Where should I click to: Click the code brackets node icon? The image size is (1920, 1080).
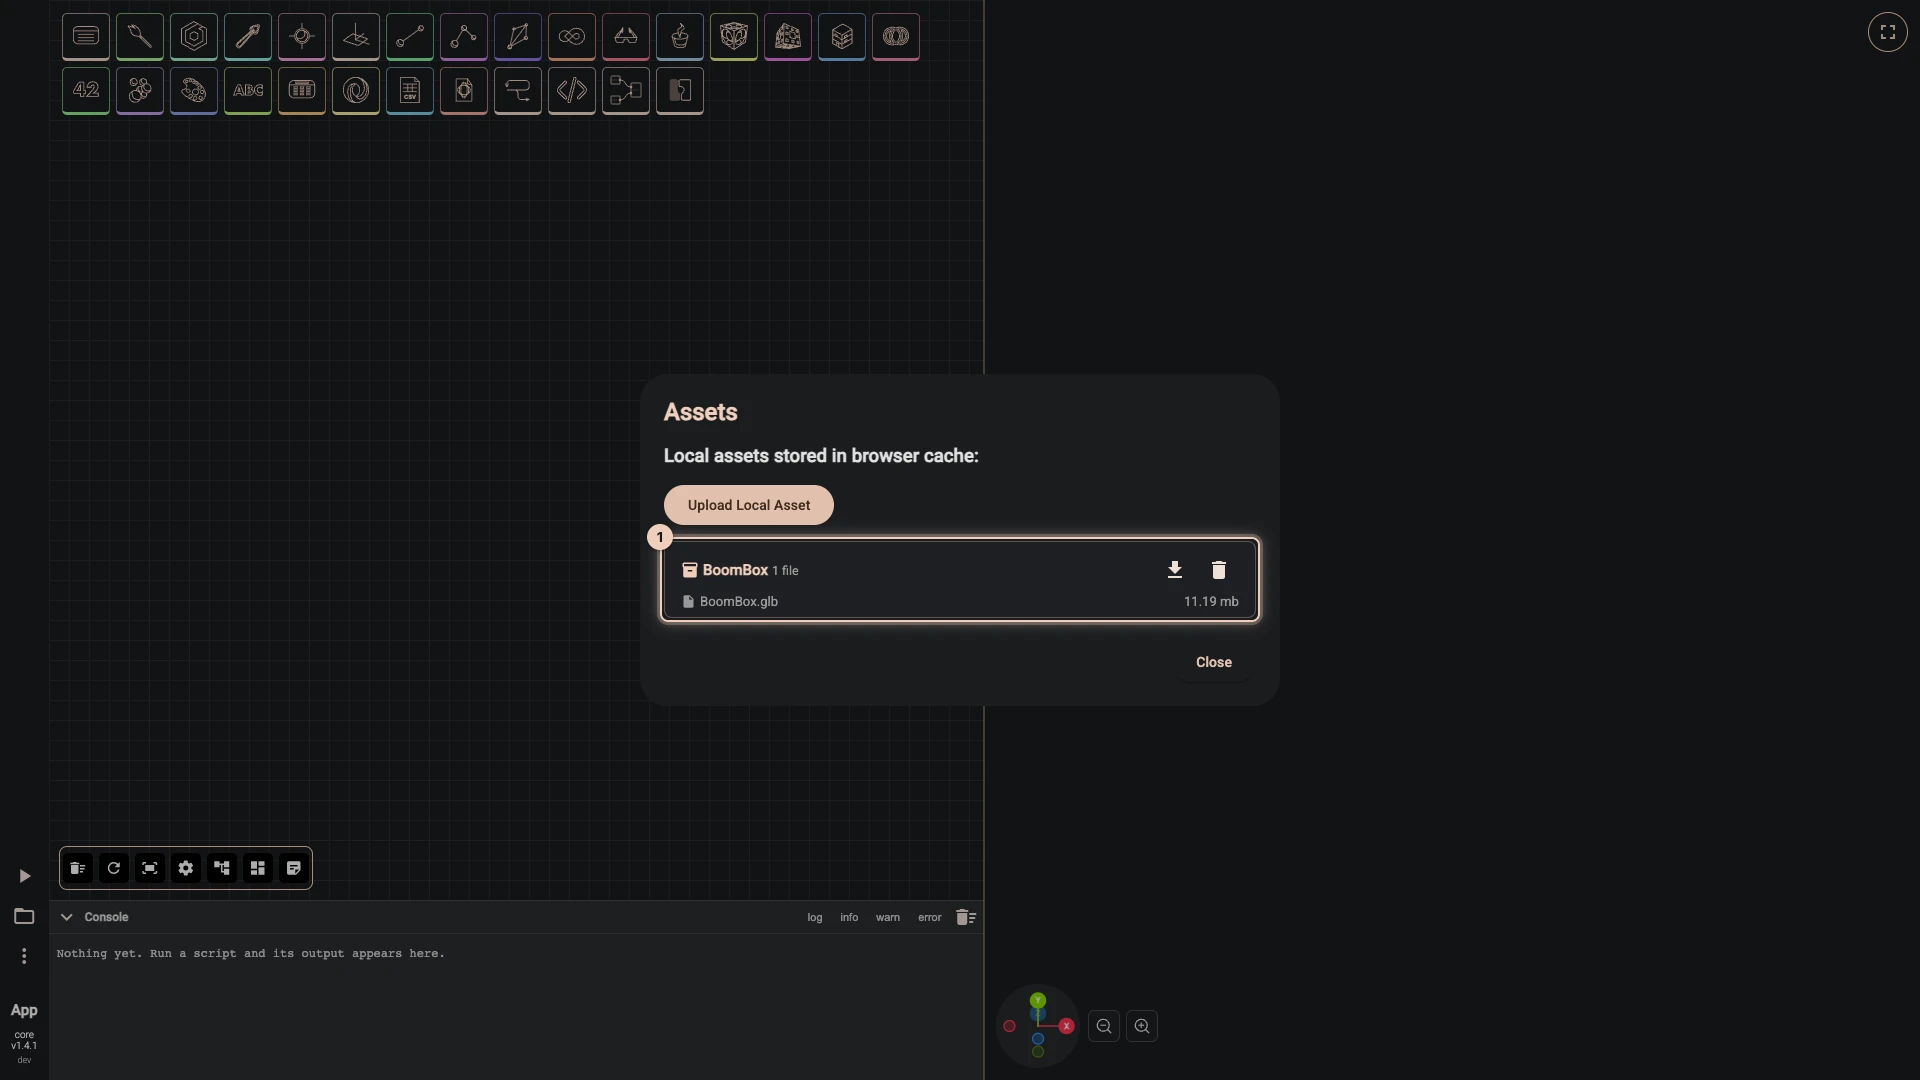[x=572, y=91]
